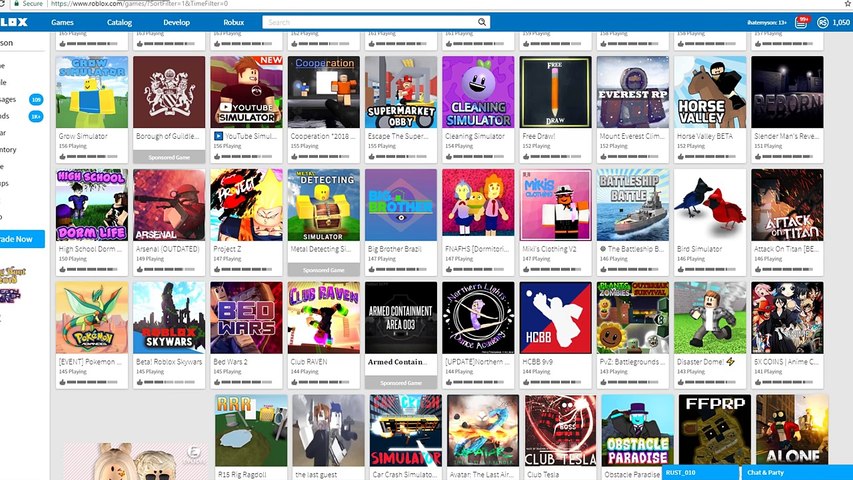Open R15 Rig Ragdoll thumbnail
The height and width of the screenshot is (480, 853).
tap(251, 430)
